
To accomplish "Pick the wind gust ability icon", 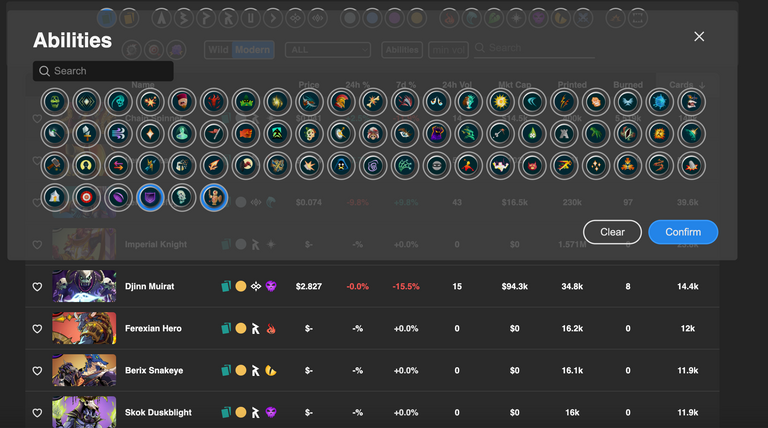I will click(x=119, y=134).
